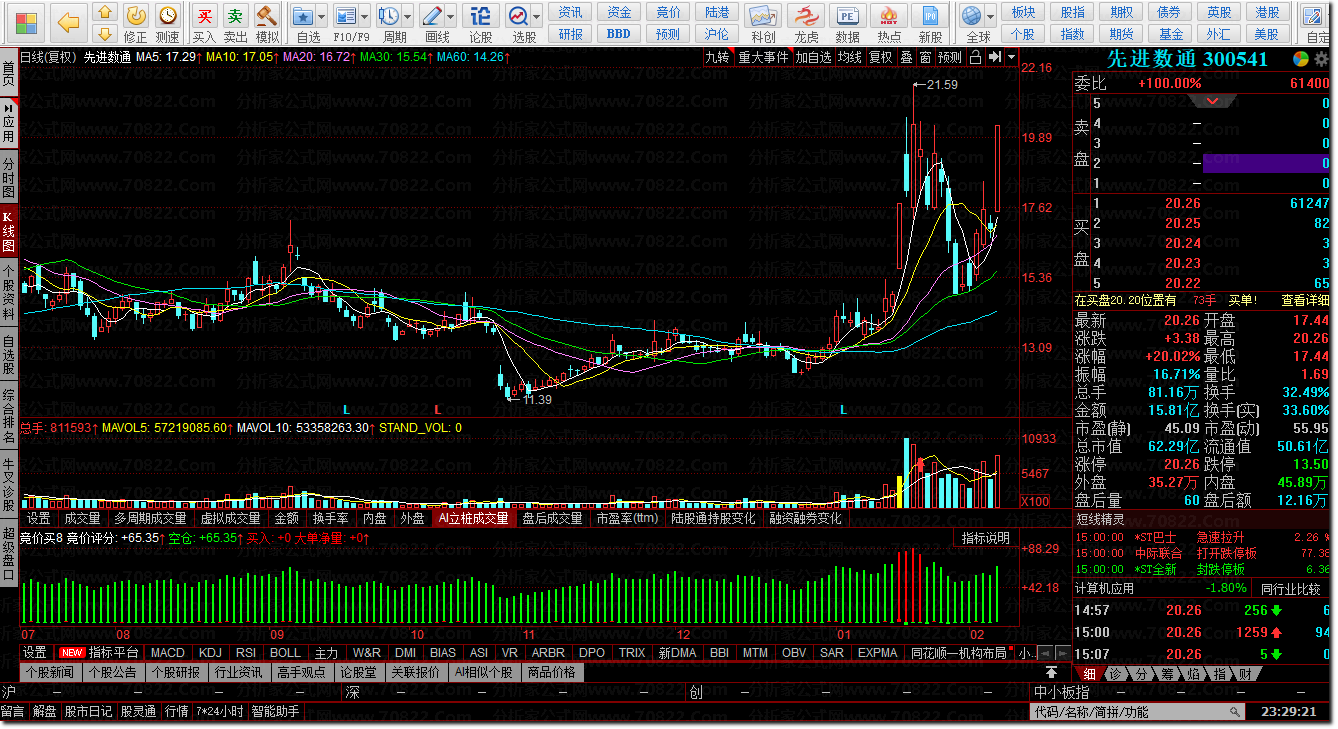Toggle the 预测 forecast option
Image resolution: width=1338 pixels, height=729 pixels.
(949, 57)
